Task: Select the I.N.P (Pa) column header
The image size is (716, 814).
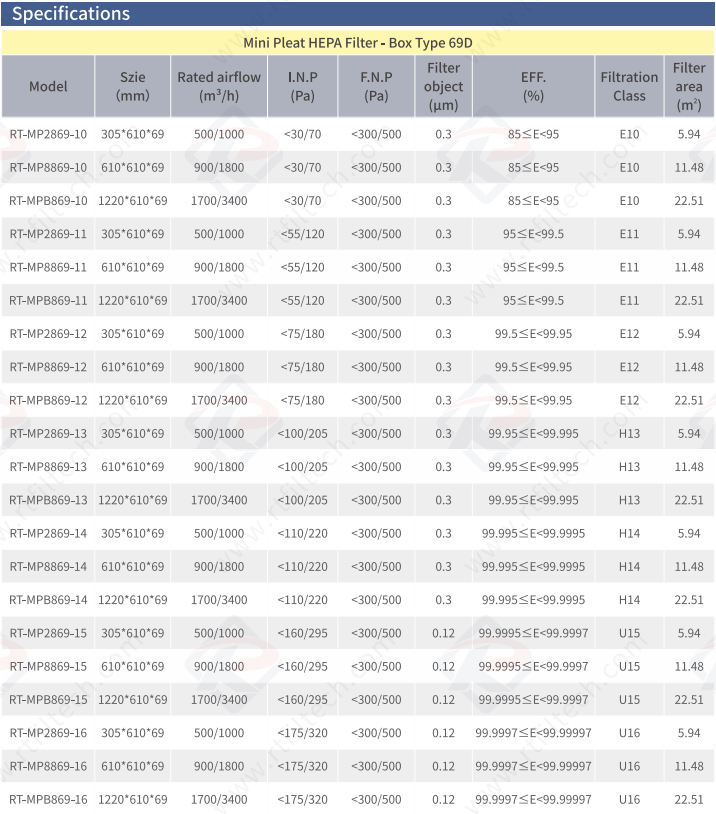Action: (302, 86)
